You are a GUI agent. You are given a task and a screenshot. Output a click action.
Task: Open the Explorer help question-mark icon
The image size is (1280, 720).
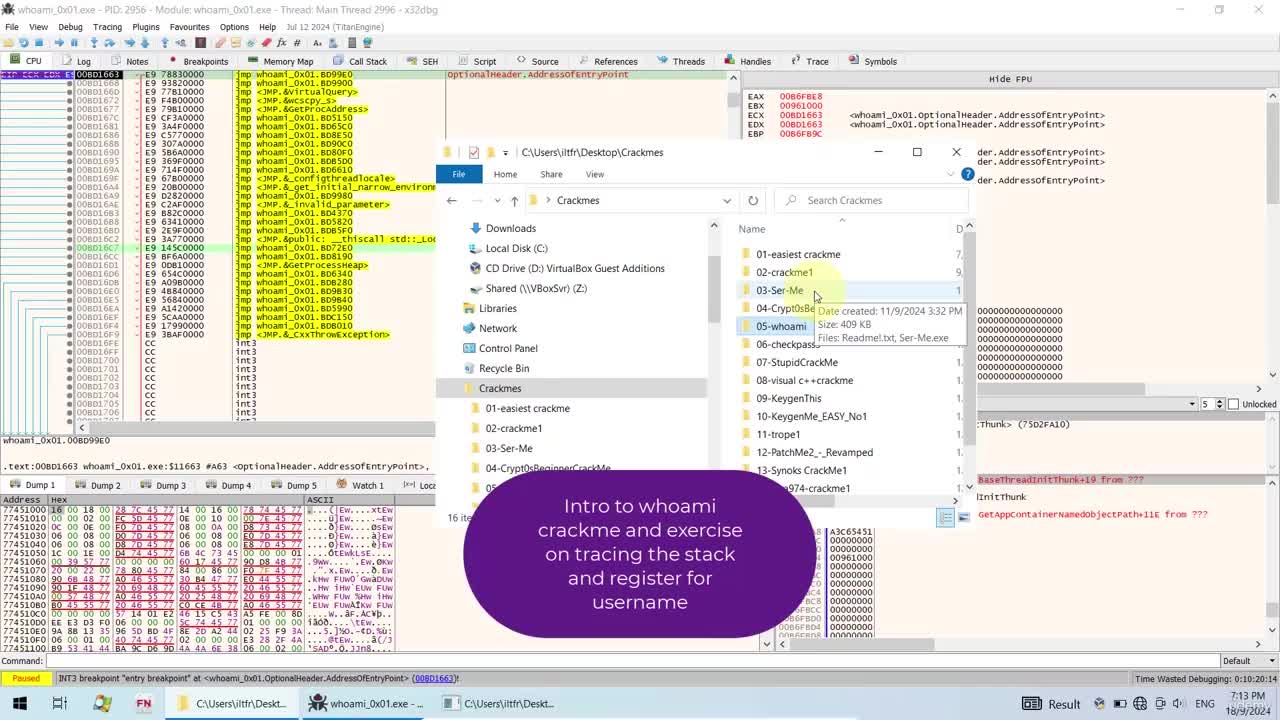point(967,174)
